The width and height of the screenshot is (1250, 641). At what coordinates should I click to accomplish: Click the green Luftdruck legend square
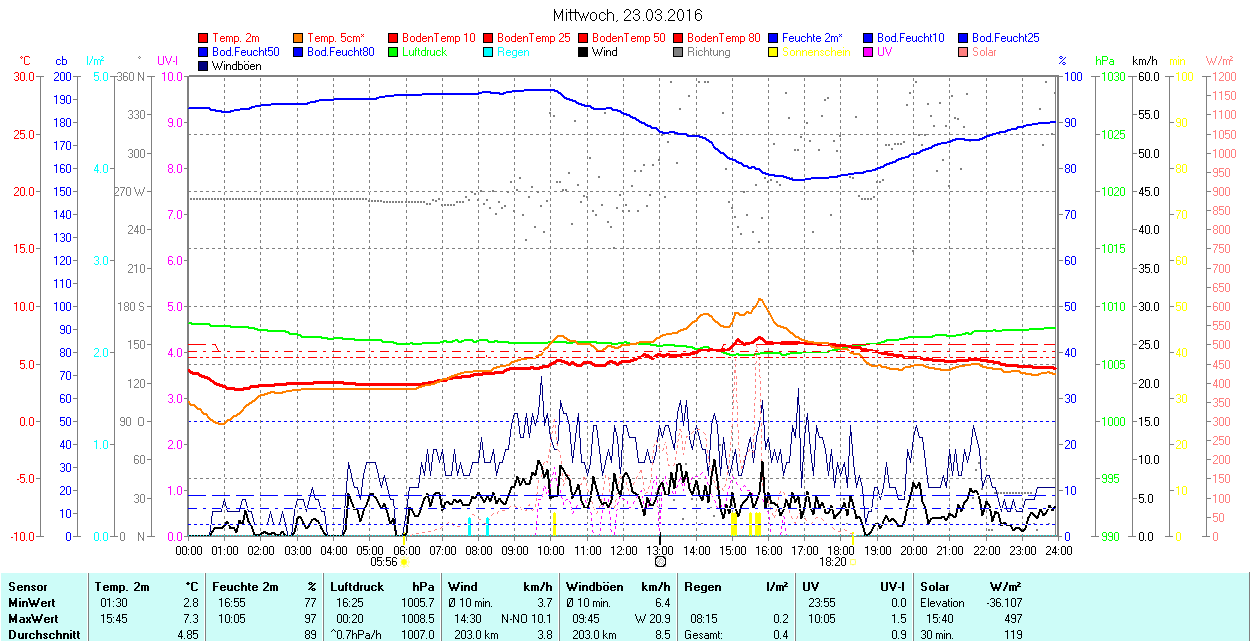click(393, 52)
